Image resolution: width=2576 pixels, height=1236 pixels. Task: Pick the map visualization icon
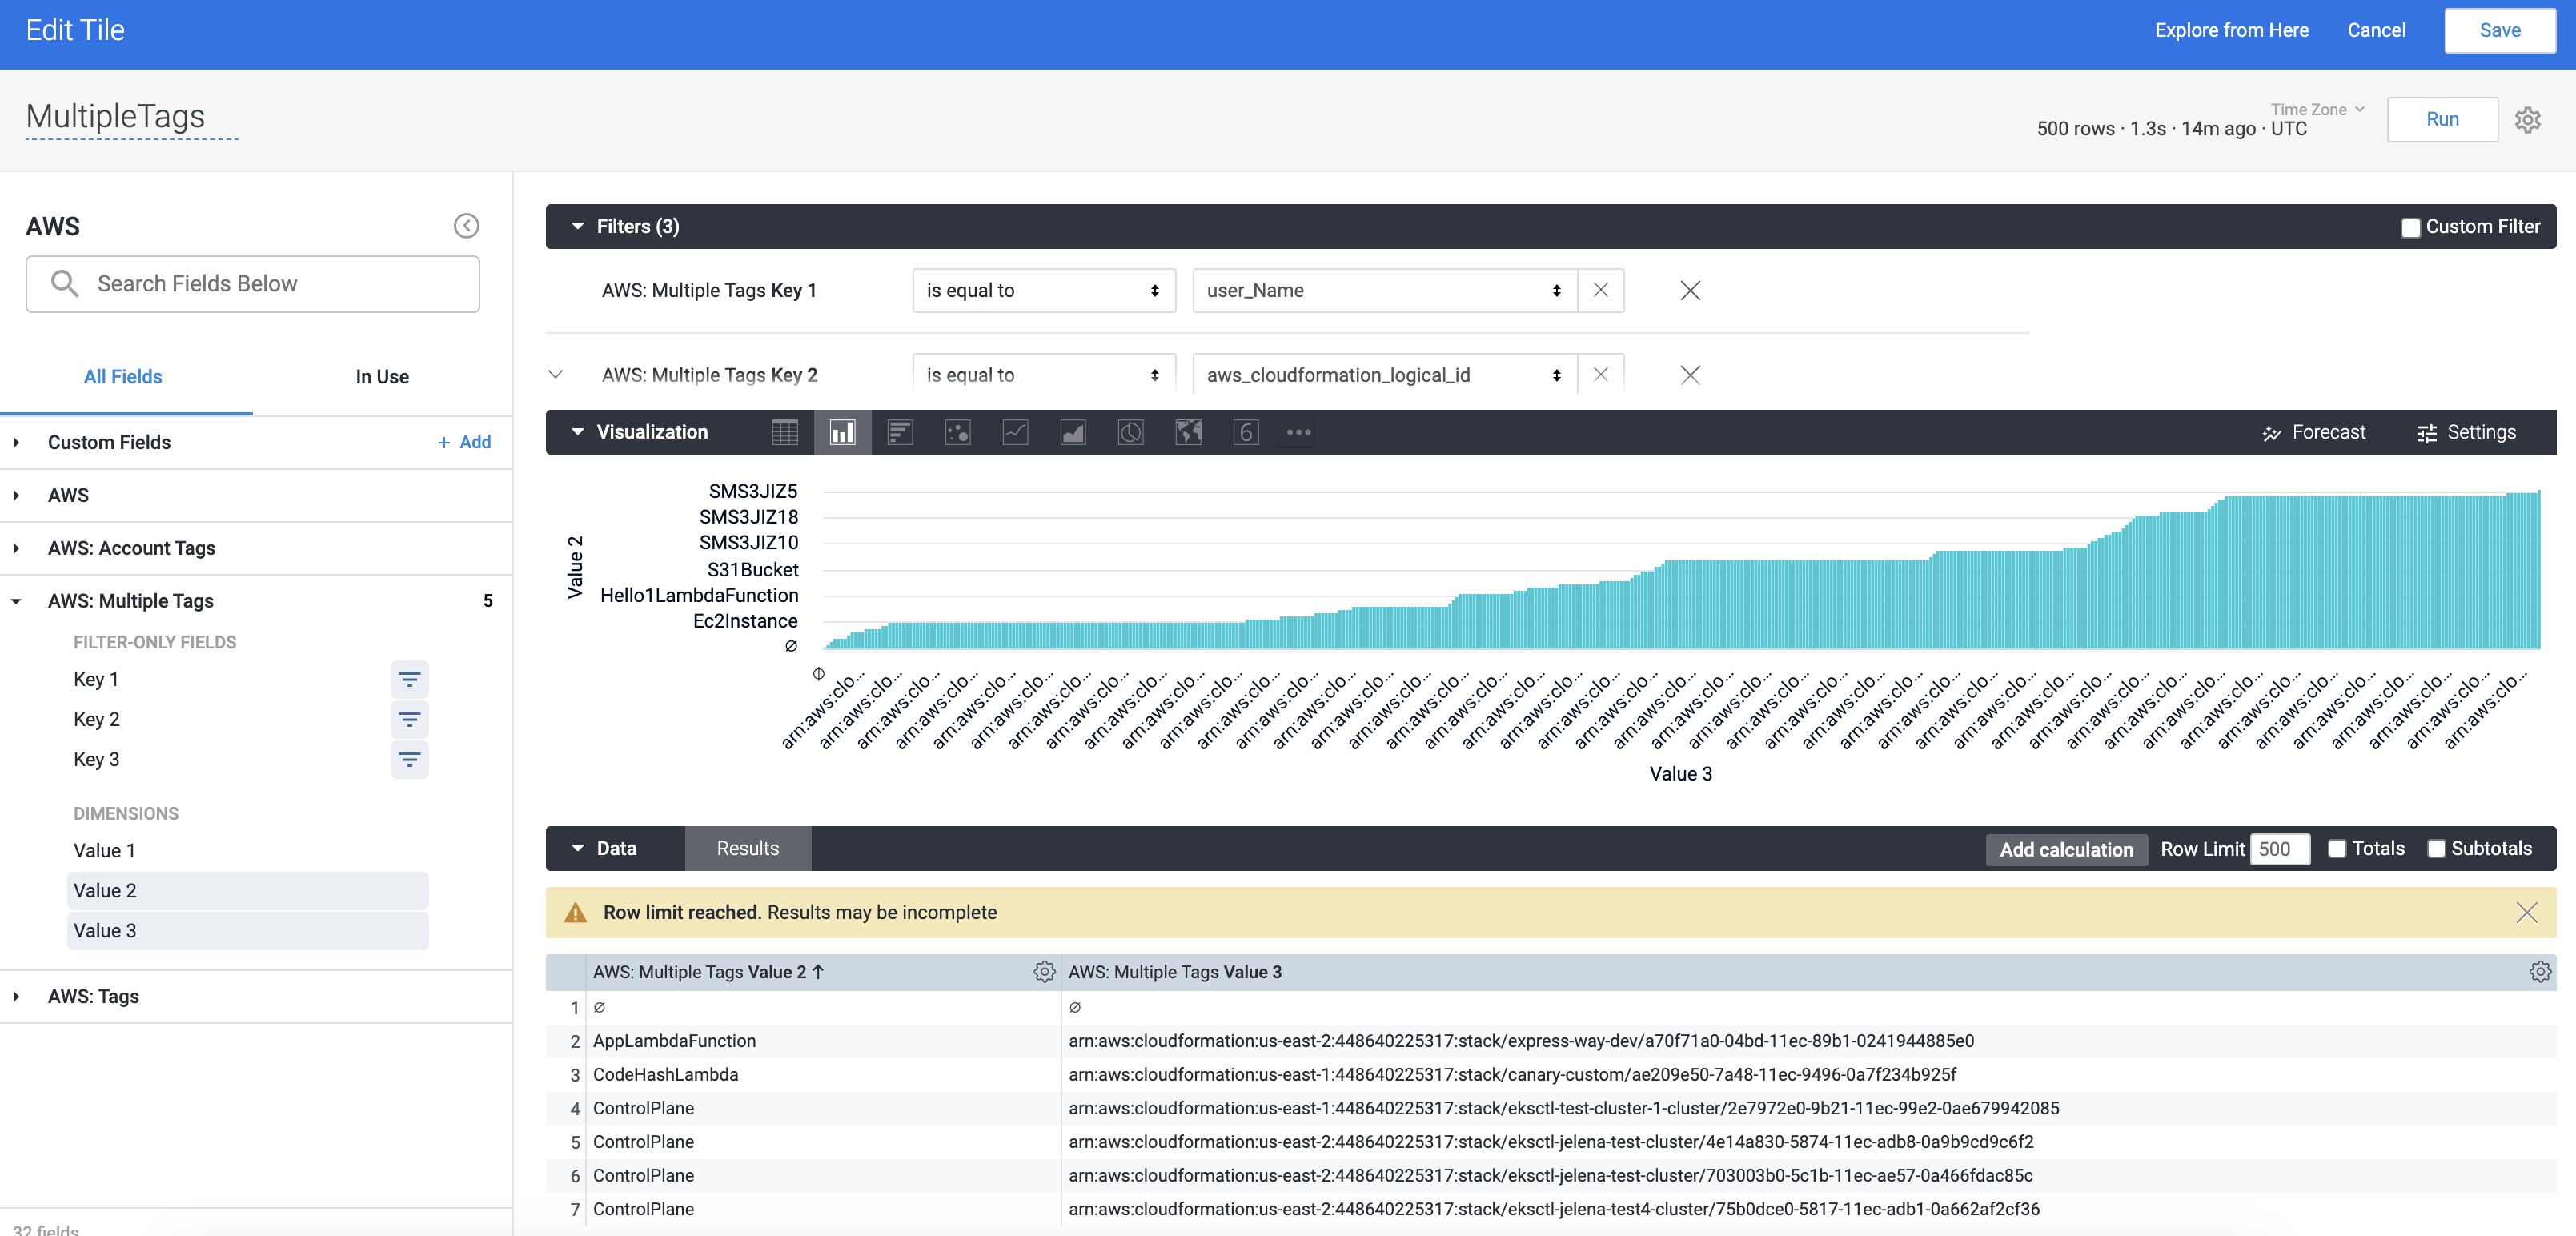[x=1188, y=432]
